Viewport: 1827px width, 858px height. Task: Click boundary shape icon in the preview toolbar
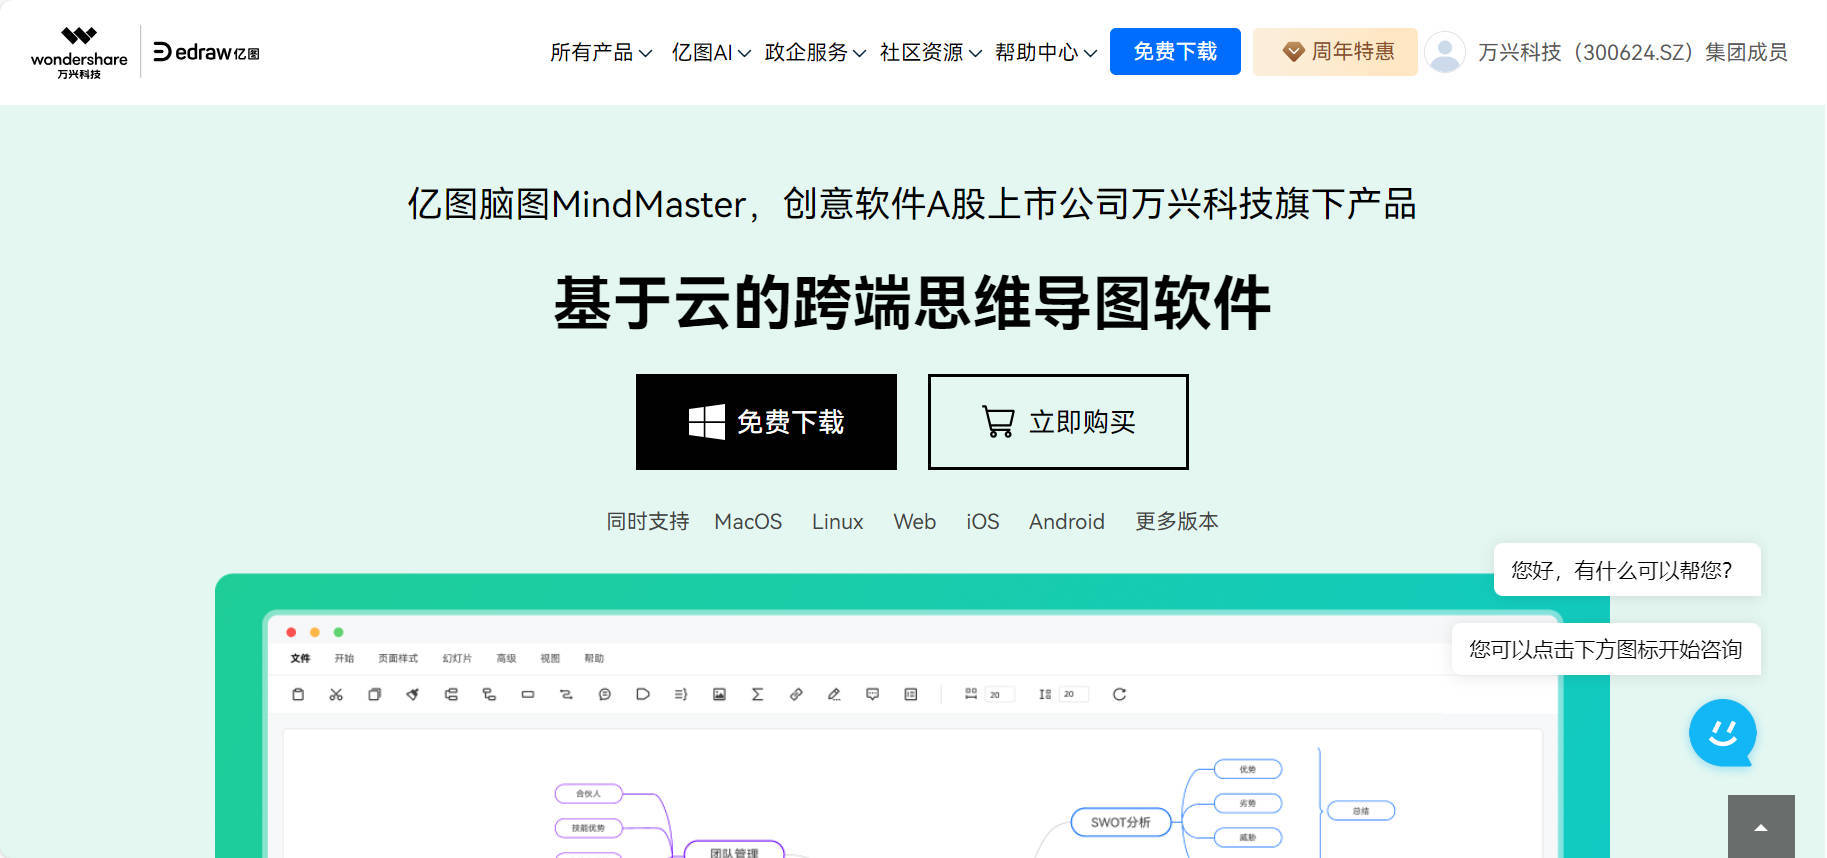click(643, 694)
